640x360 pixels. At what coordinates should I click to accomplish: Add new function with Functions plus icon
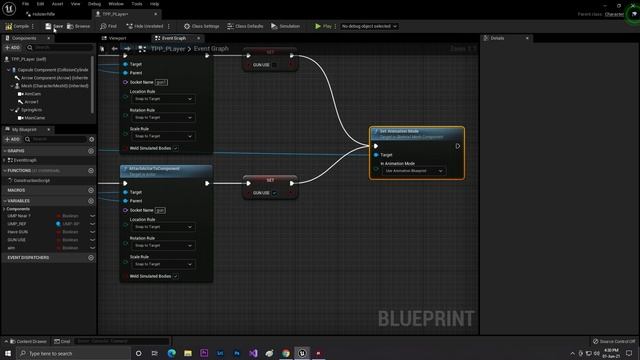[91, 171]
